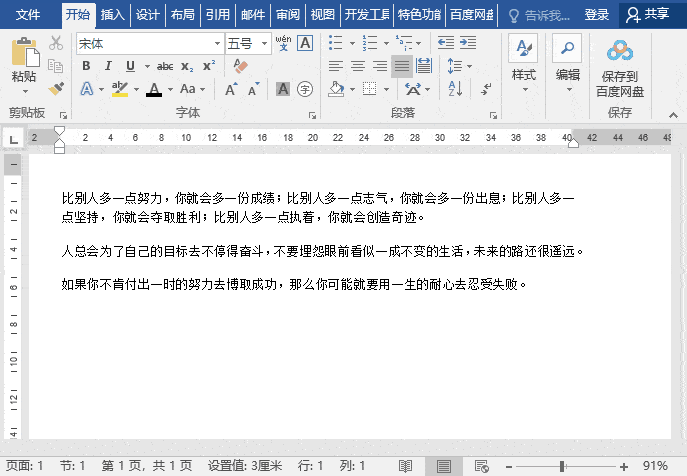Screen dimensions: 687x476
Task: Toggle Bold formatting
Action: pyautogui.click(x=86, y=66)
